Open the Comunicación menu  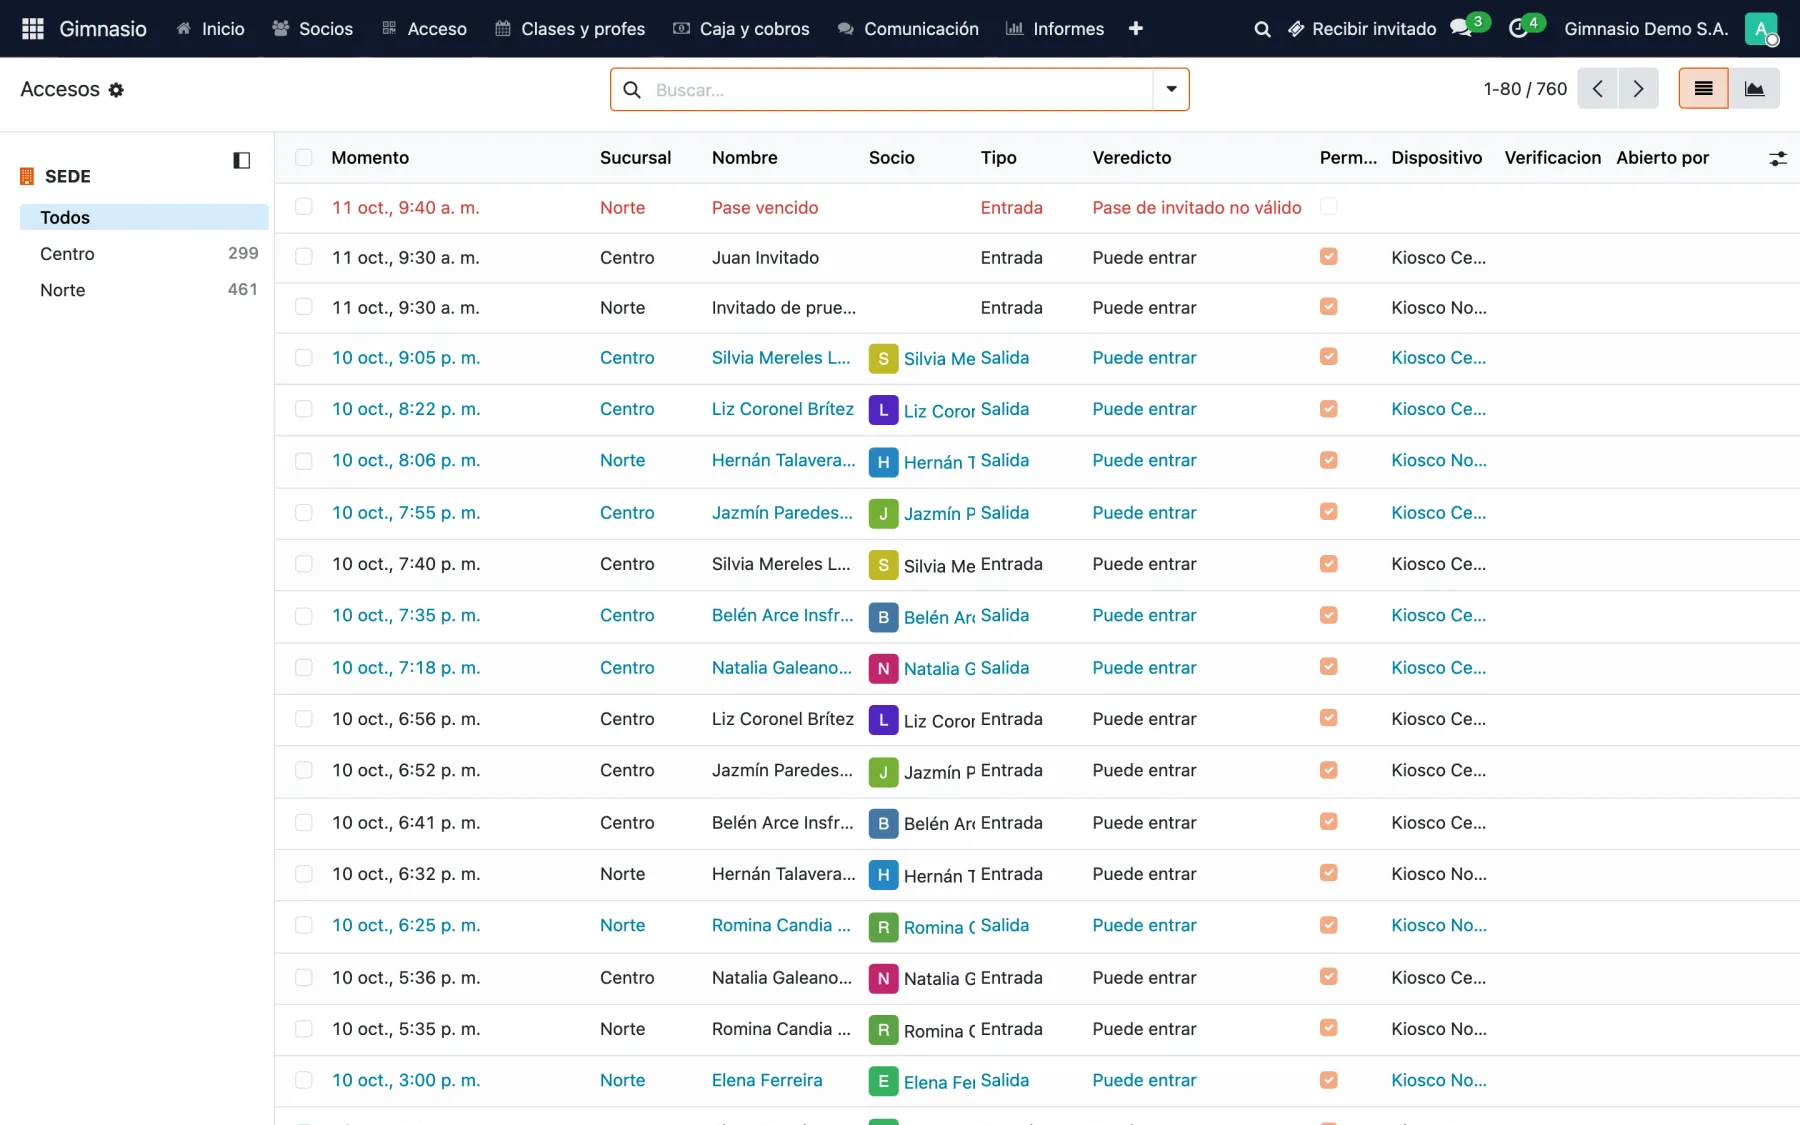908,29
